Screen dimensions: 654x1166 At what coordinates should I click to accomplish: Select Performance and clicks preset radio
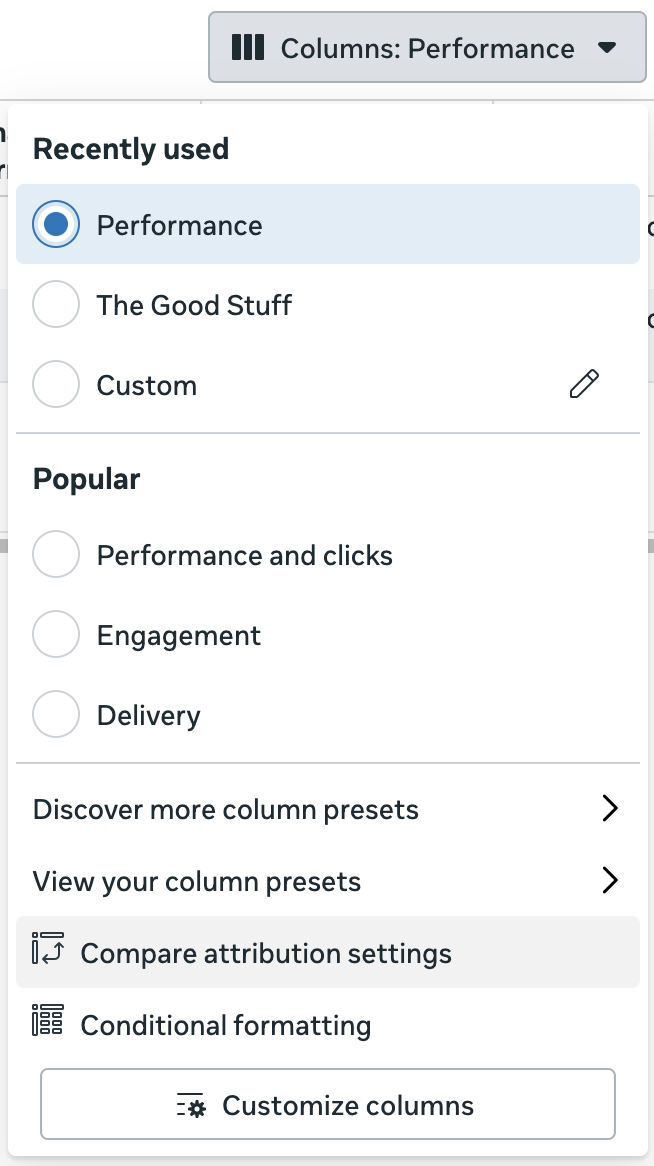56,555
